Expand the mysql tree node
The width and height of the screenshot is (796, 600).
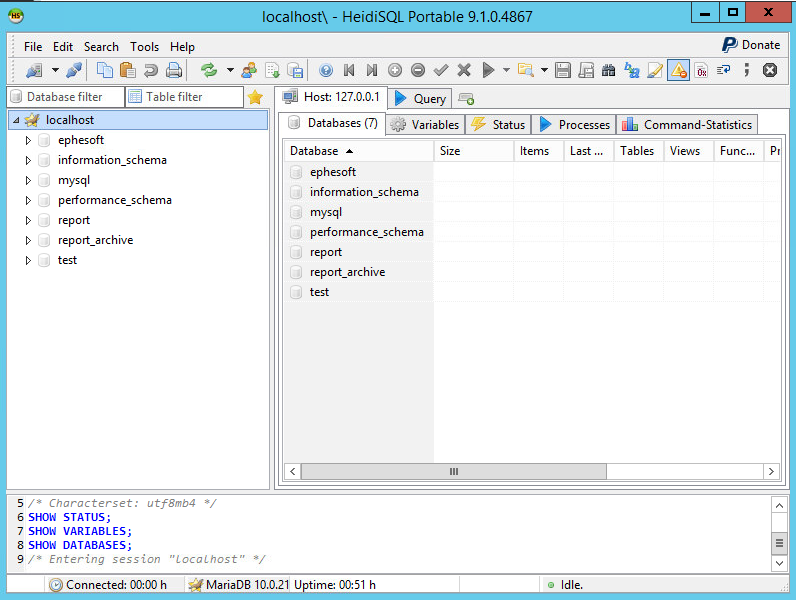[28, 180]
